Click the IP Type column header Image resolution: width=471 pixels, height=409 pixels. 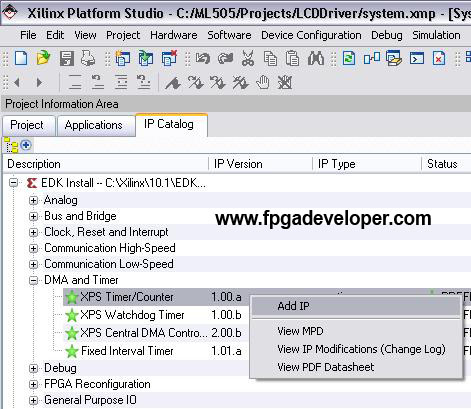tap(367, 164)
